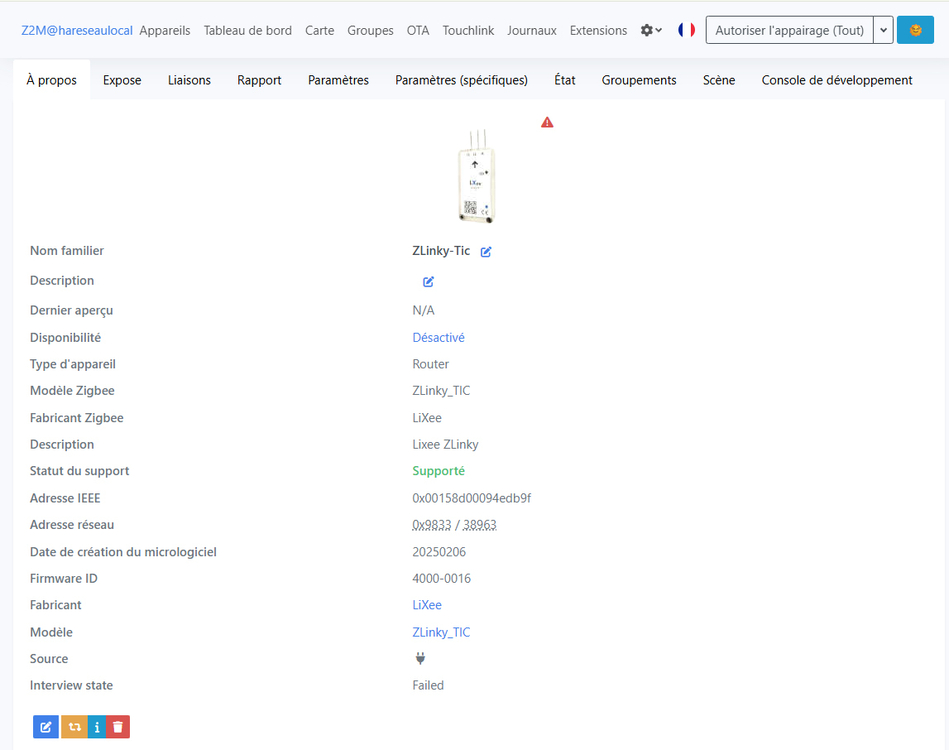Click the ZLinky device image
This screenshot has width=949, height=750.
point(477,176)
